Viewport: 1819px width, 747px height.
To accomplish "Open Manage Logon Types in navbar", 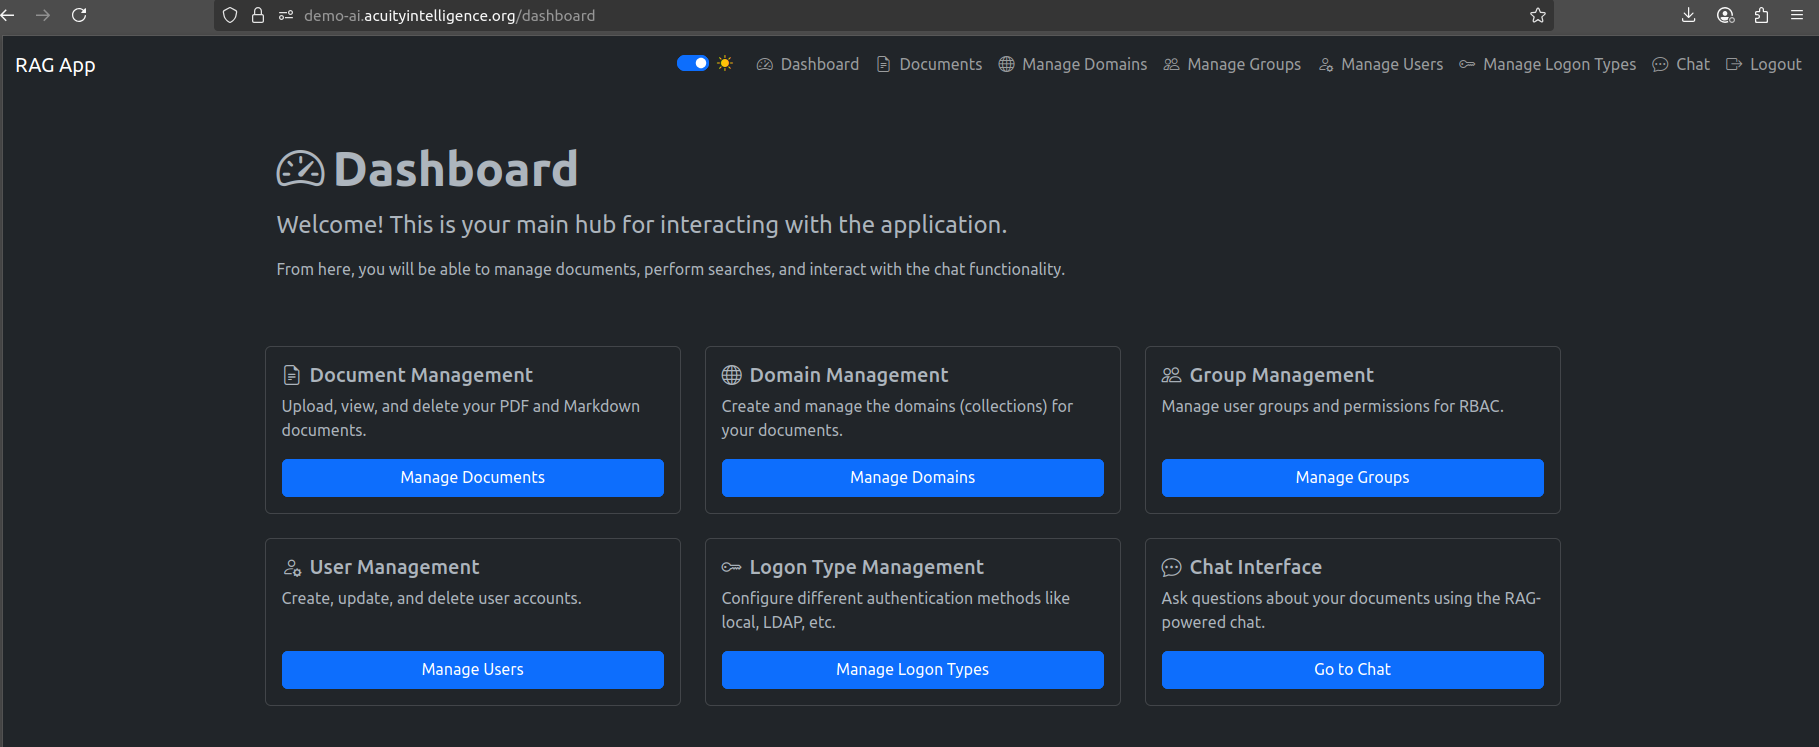I will 1547,64.
